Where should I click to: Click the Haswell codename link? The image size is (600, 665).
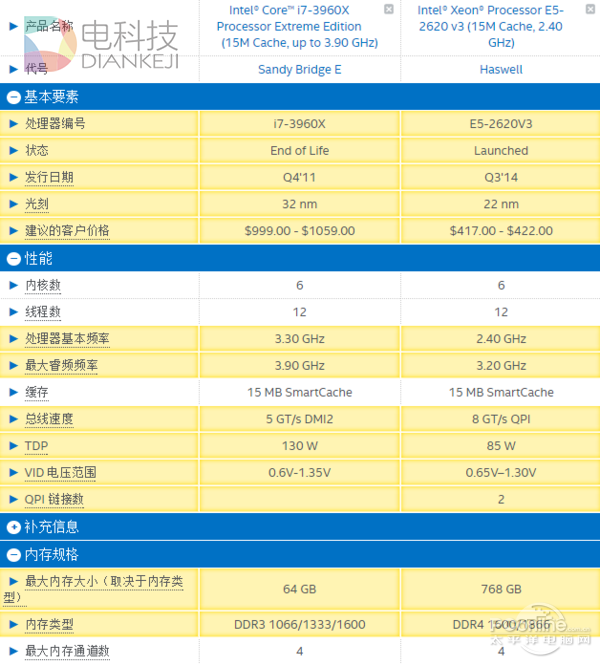500,70
